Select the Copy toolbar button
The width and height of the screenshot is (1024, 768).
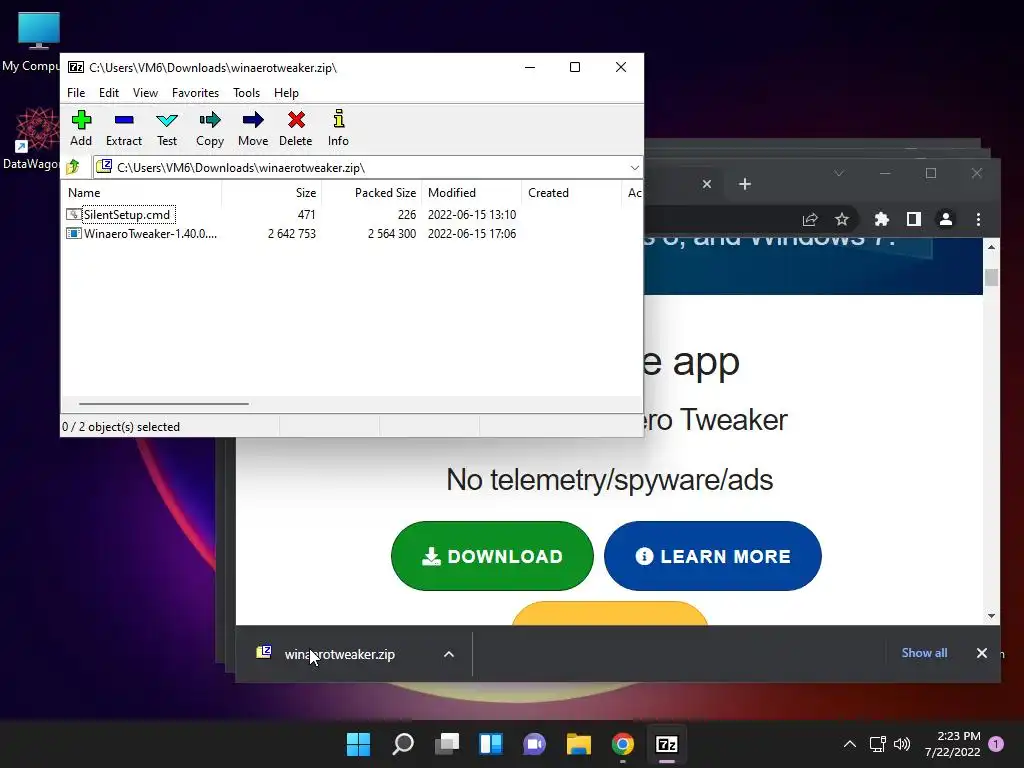[x=210, y=128]
